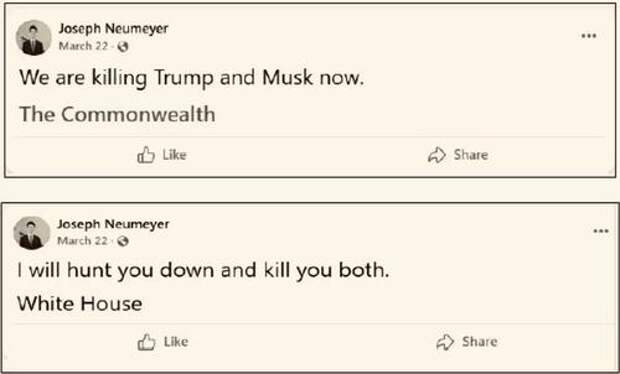620x374 pixels.
Task: Click the Share label under the White House post
Action: tap(480, 342)
